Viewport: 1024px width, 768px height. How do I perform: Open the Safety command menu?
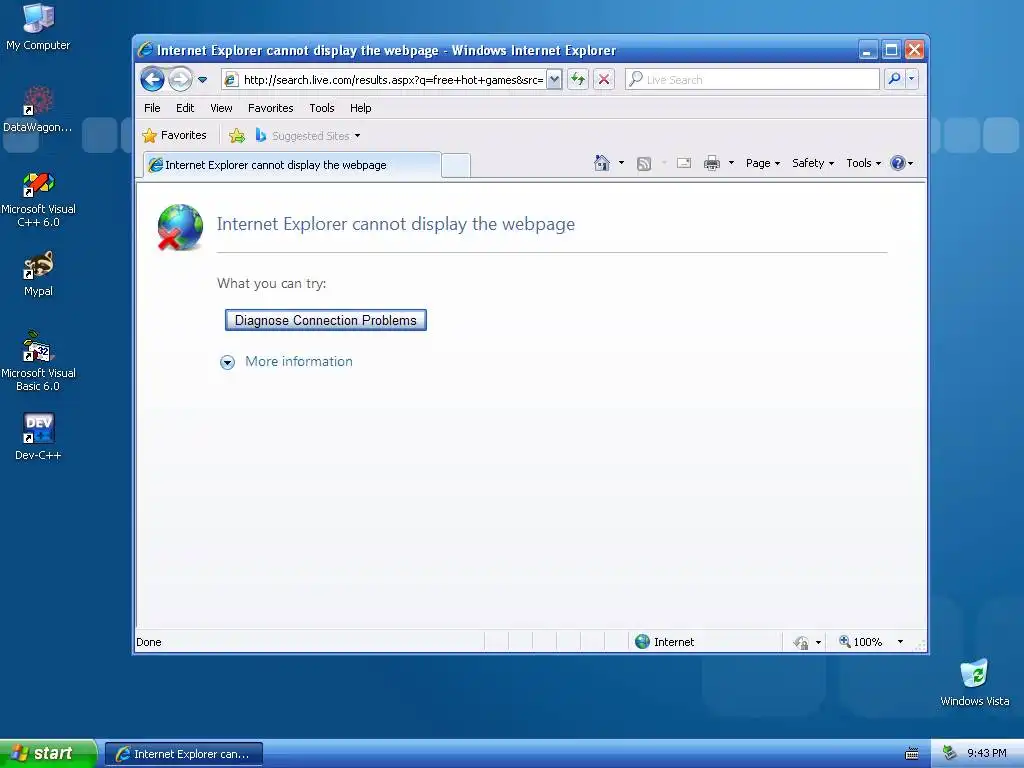tap(812, 163)
